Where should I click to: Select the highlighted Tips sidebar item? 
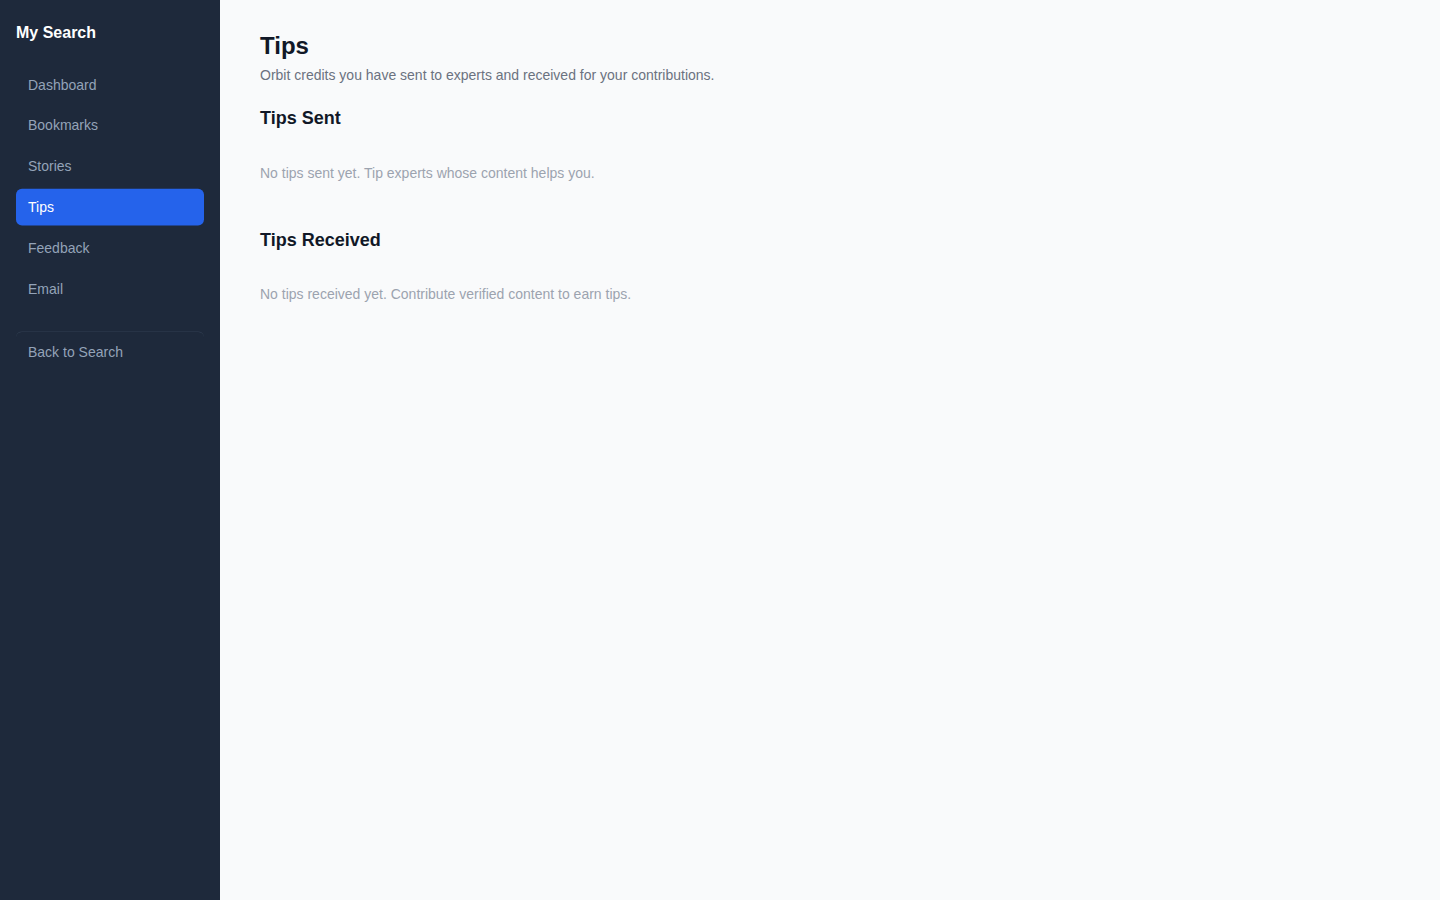110,207
